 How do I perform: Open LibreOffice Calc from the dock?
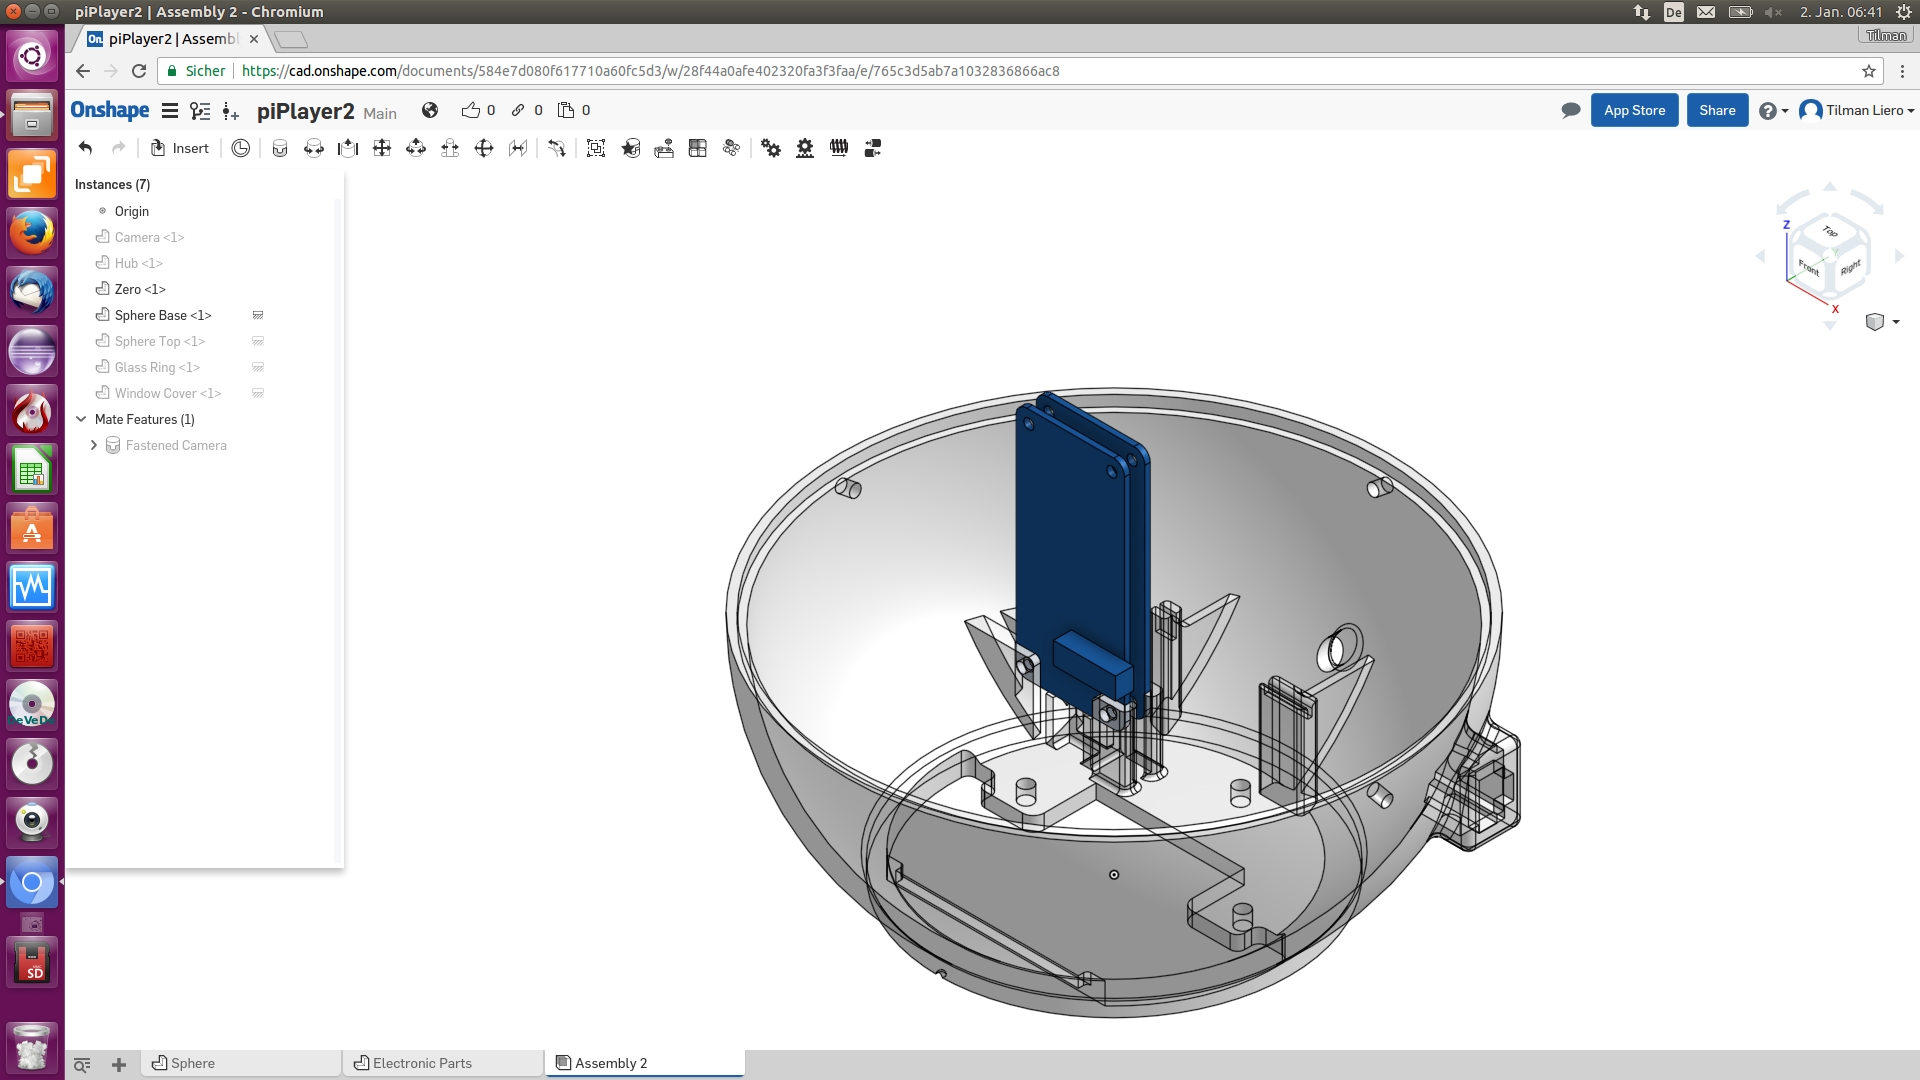[32, 469]
